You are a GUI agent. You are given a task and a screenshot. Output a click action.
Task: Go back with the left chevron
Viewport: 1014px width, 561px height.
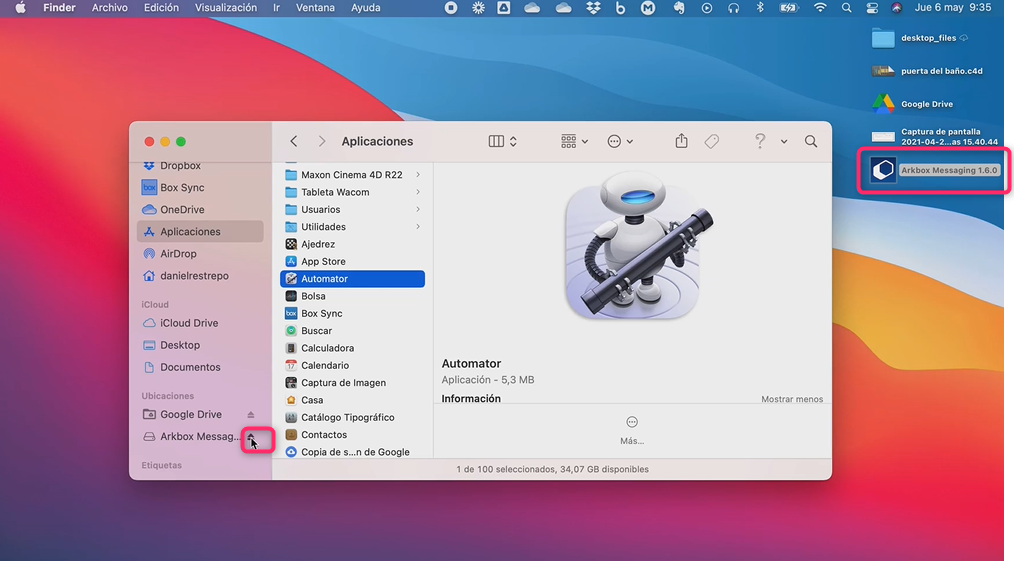[294, 142]
